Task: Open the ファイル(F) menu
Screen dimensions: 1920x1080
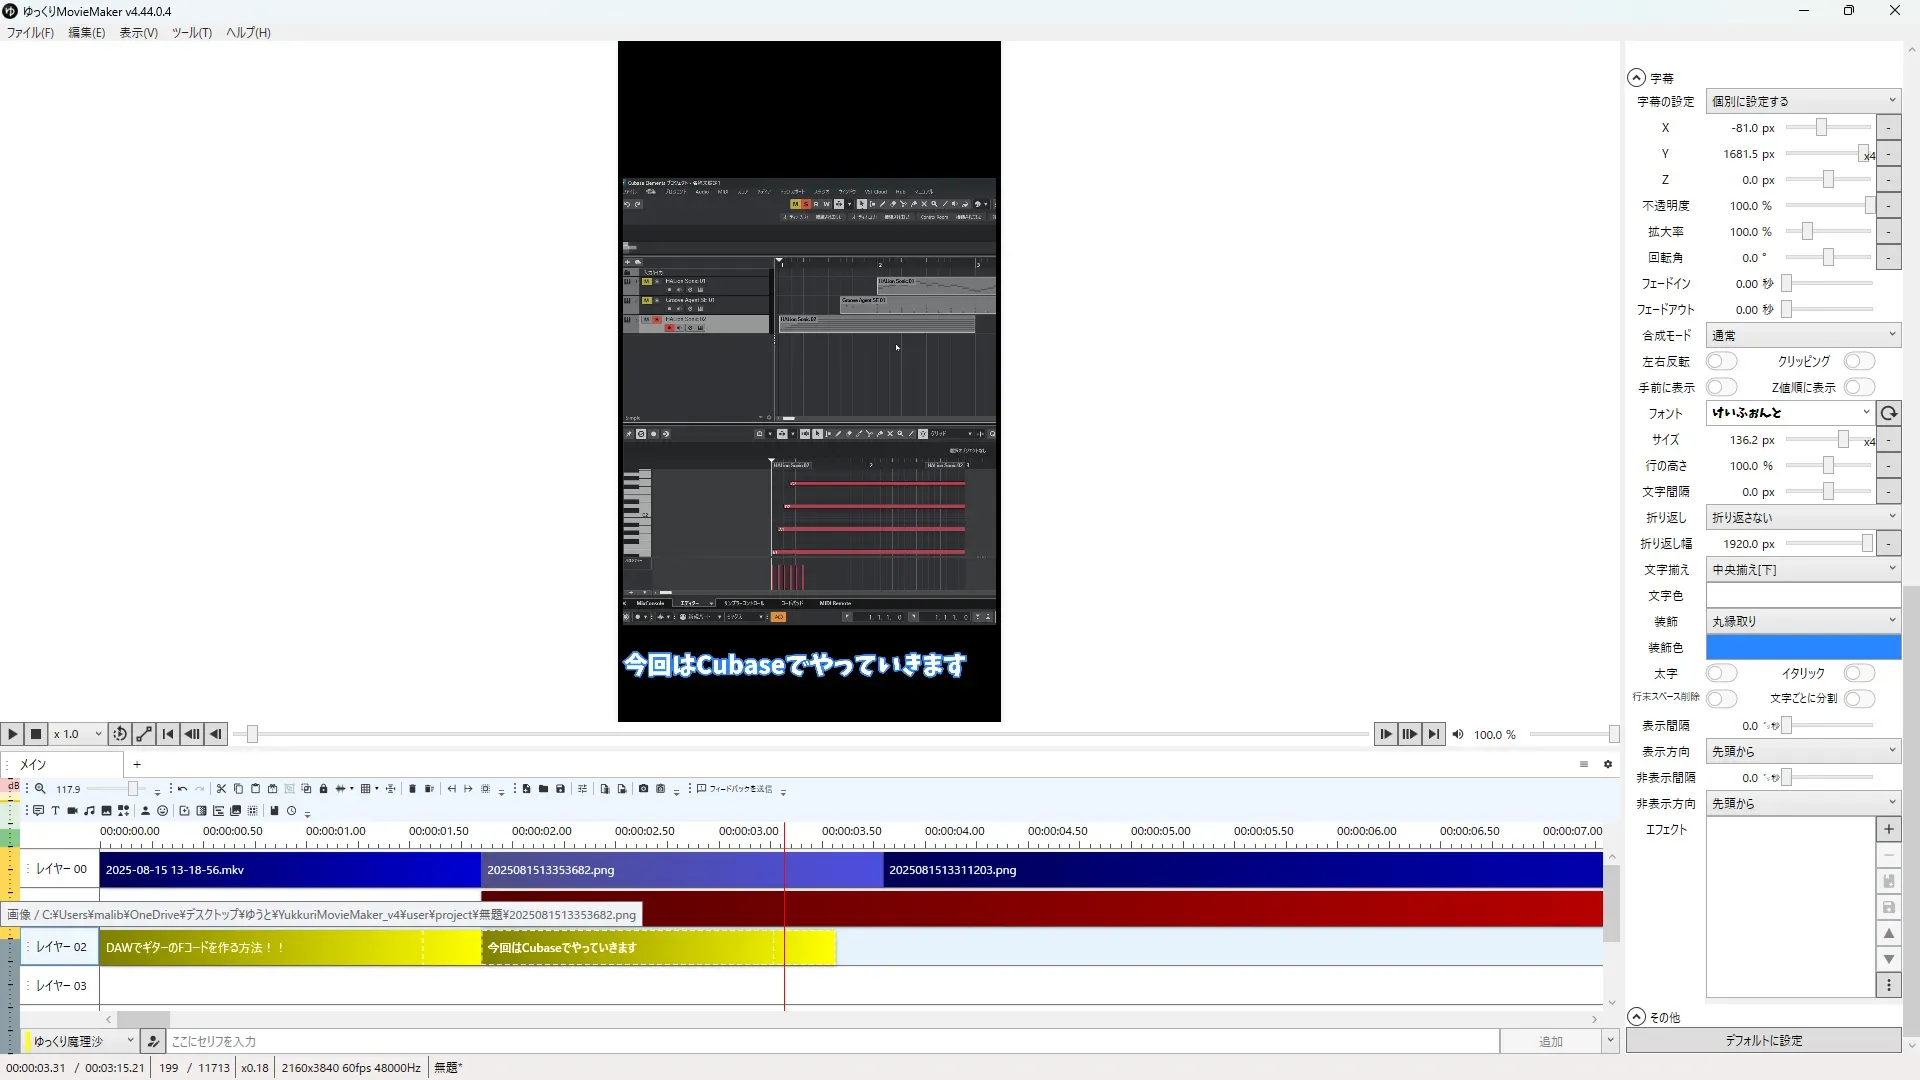Action: point(30,32)
